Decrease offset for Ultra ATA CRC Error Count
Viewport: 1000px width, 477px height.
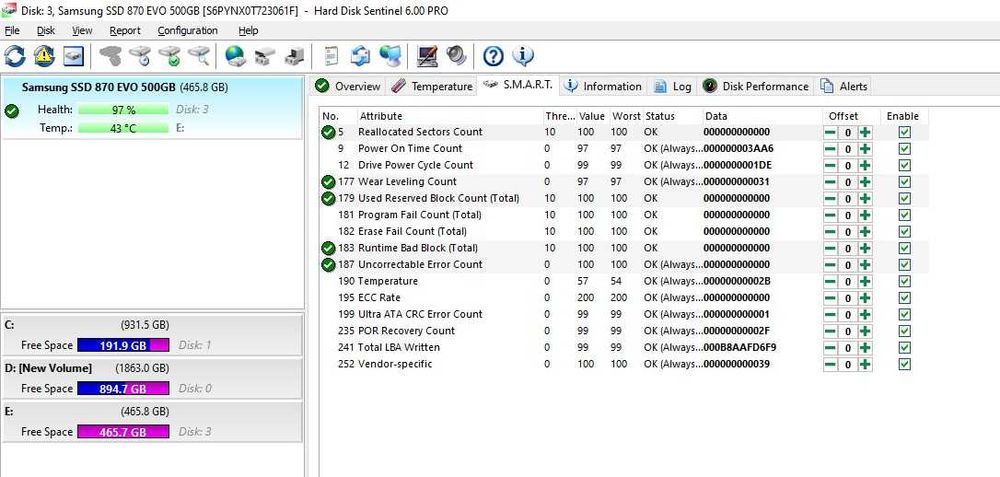coord(830,315)
